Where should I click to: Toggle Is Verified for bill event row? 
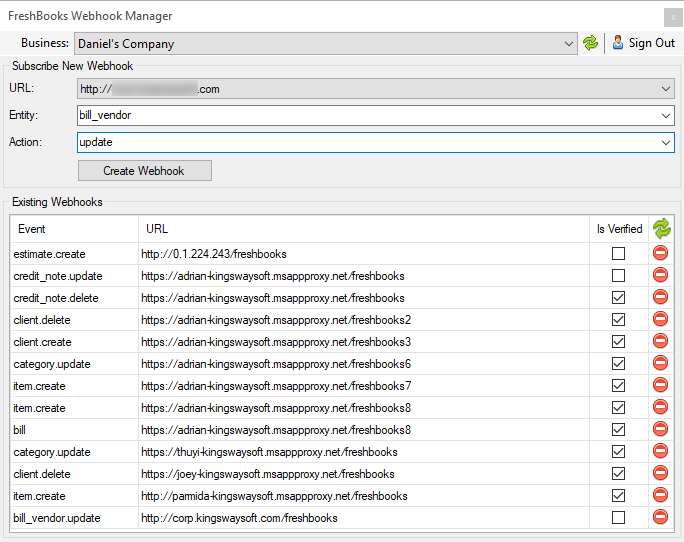click(x=618, y=430)
